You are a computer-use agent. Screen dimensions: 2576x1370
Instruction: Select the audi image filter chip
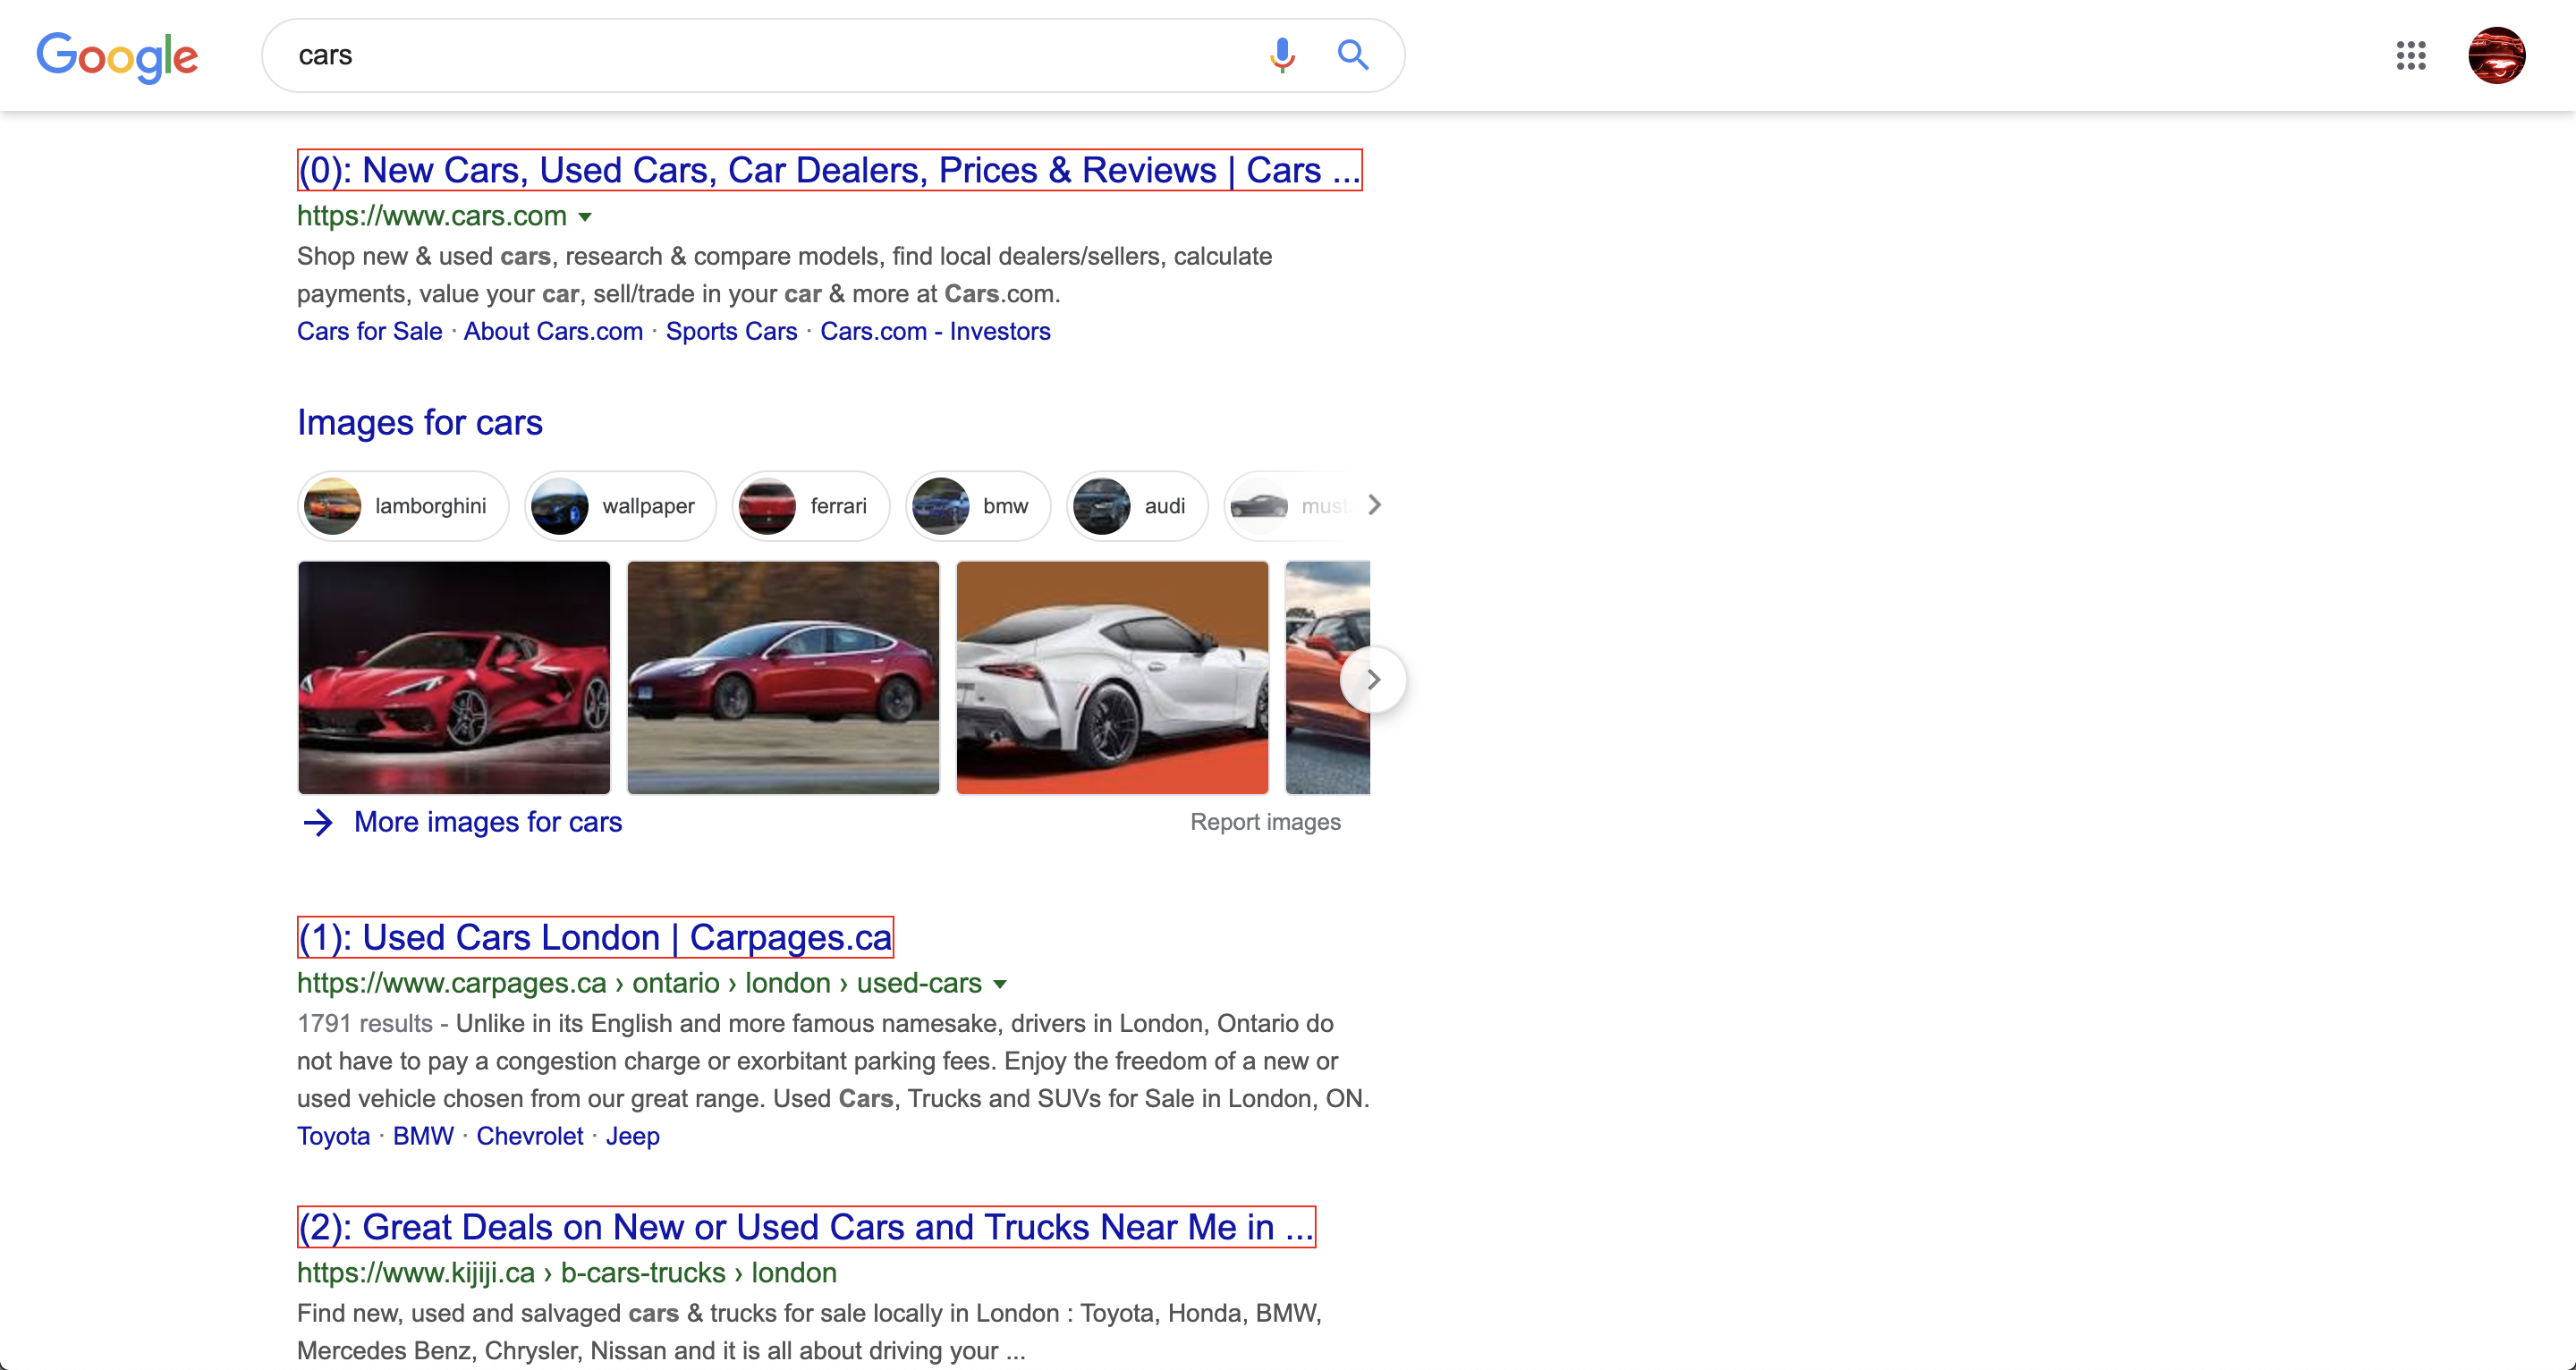(1137, 506)
